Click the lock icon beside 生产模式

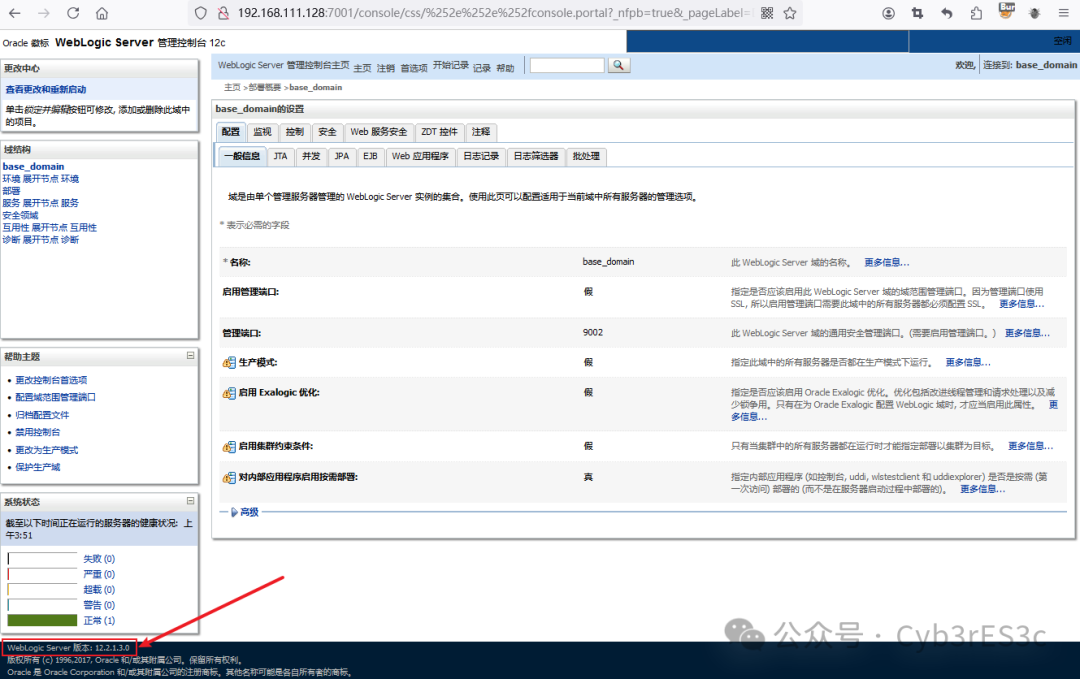click(229, 363)
